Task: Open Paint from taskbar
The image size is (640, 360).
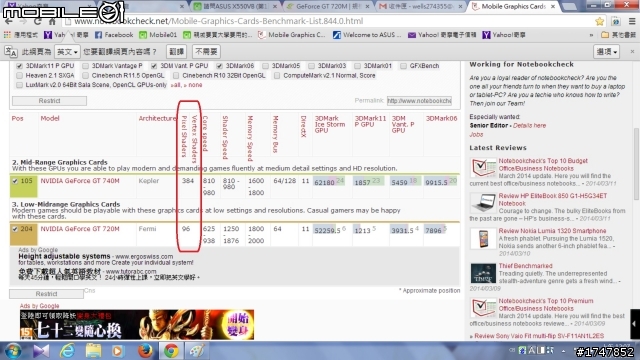Action: pyautogui.click(x=197, y=351)
